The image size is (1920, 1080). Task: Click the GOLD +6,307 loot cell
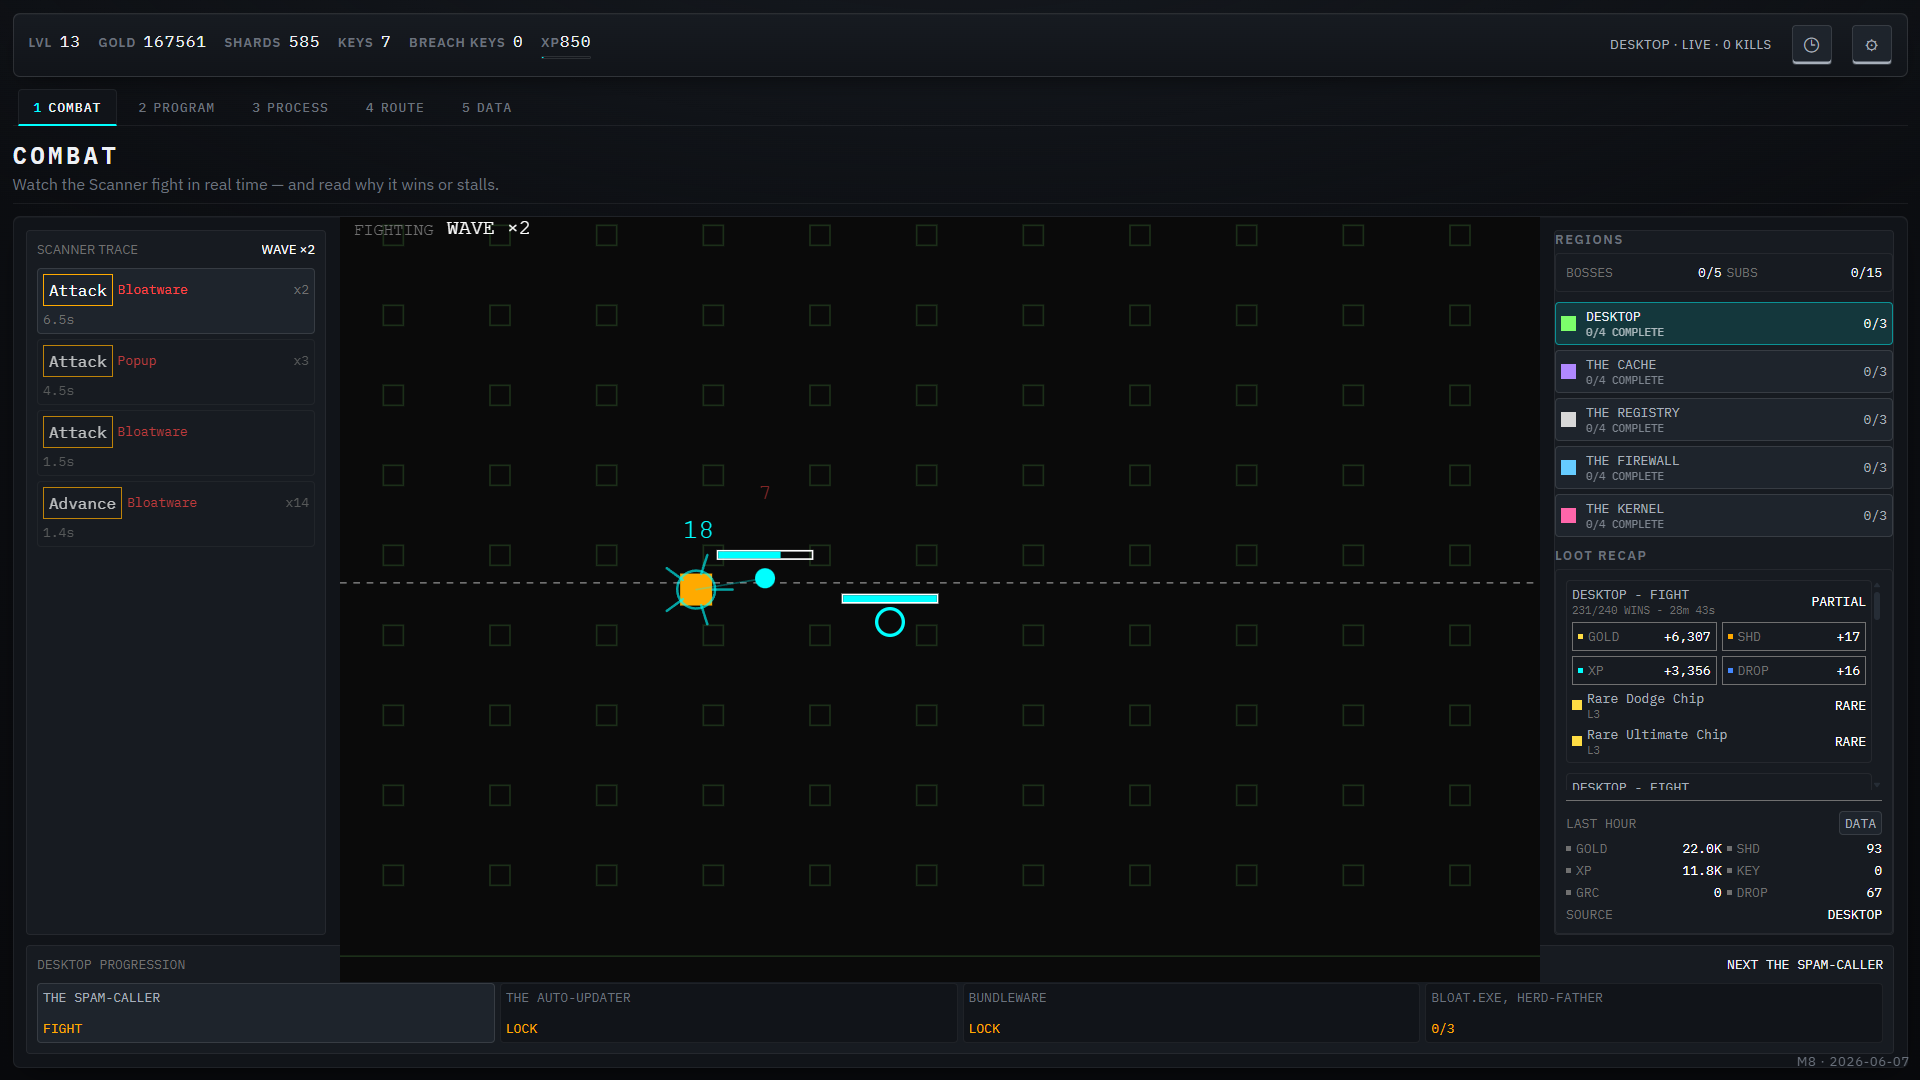point(1644,637)
